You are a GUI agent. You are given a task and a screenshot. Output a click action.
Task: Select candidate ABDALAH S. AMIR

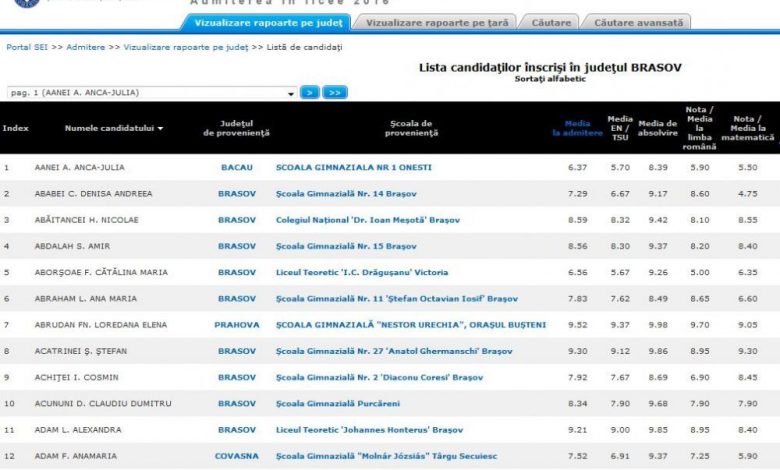[x=73, y=247]
